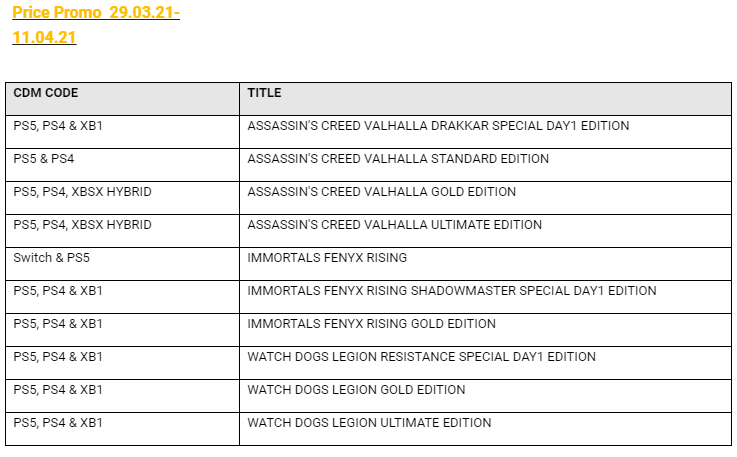Screen dimensions: 737x457
Task: Select Immortals Fenyx Rising Gold Edition title
Action: [x=372, y=324]
